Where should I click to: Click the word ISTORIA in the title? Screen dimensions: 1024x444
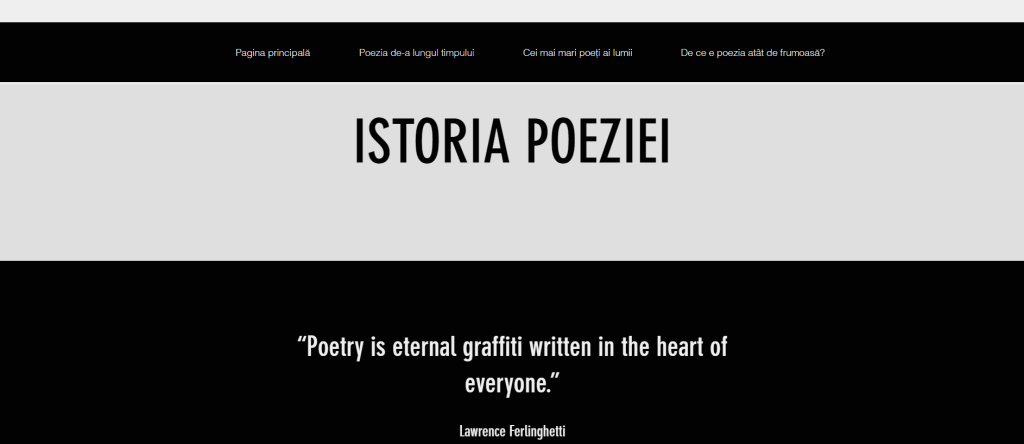421,142
